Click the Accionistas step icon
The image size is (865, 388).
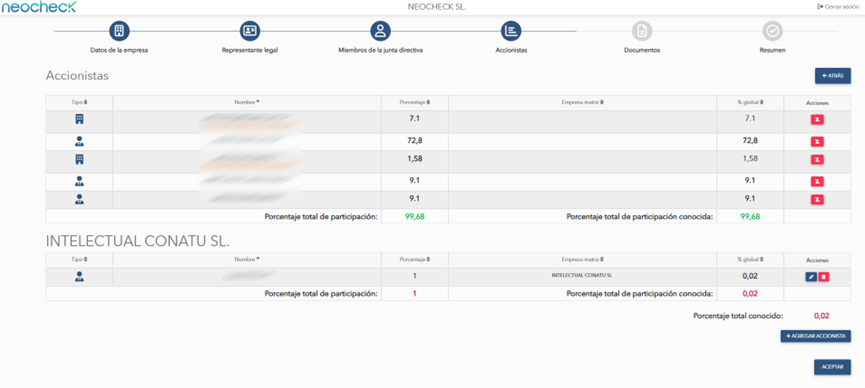511,31
